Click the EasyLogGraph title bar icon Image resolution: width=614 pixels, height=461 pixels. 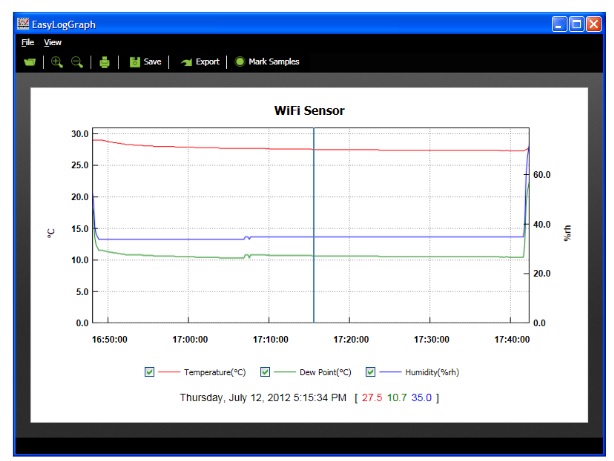(23, 24)
